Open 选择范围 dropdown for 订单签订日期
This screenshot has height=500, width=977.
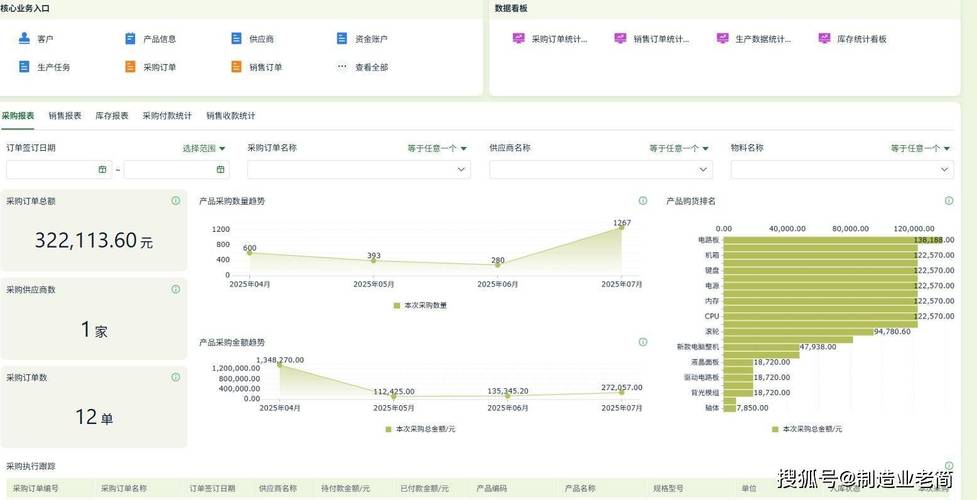coord(204,148)
